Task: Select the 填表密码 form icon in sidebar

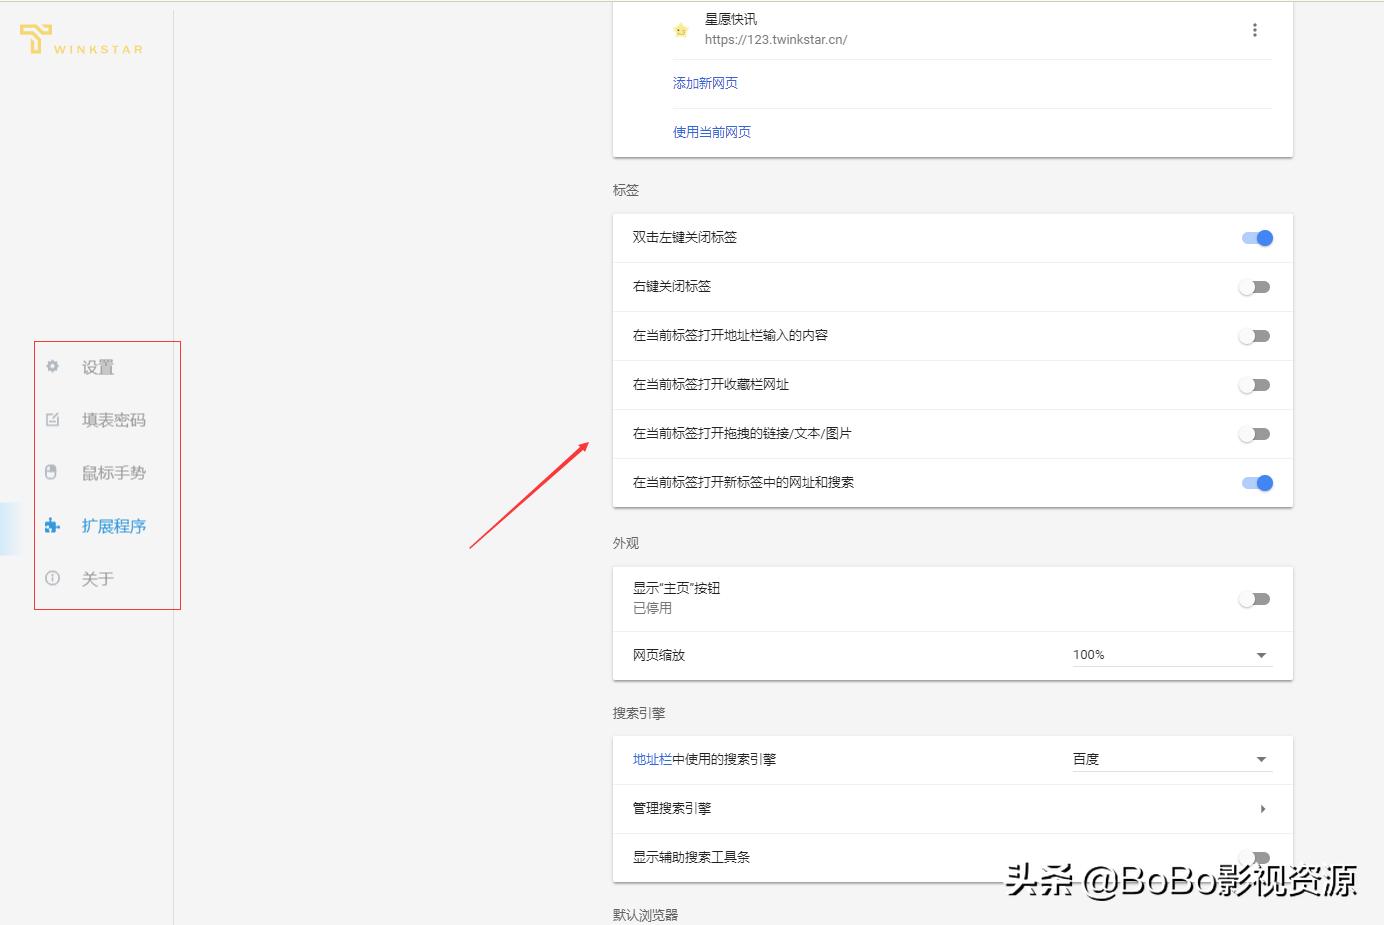Action: (51, 419)
